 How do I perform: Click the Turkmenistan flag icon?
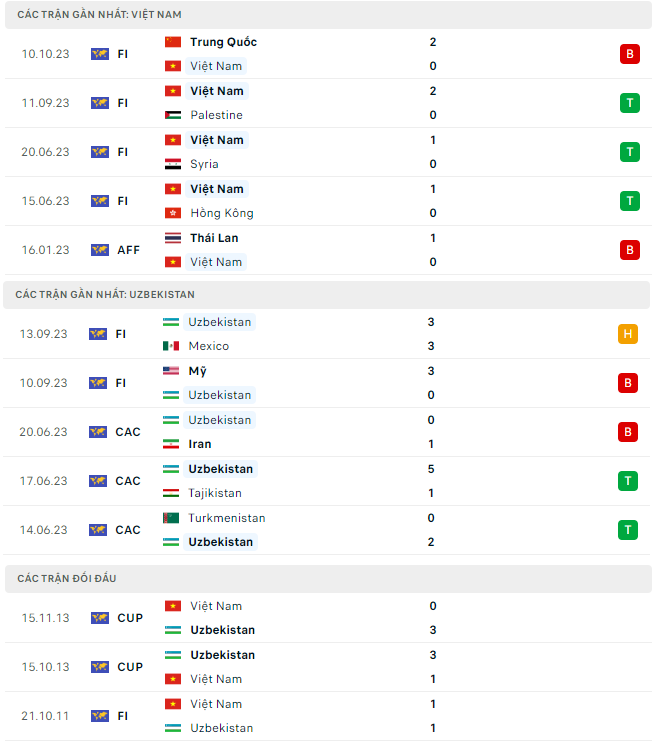tap(171, 518)
